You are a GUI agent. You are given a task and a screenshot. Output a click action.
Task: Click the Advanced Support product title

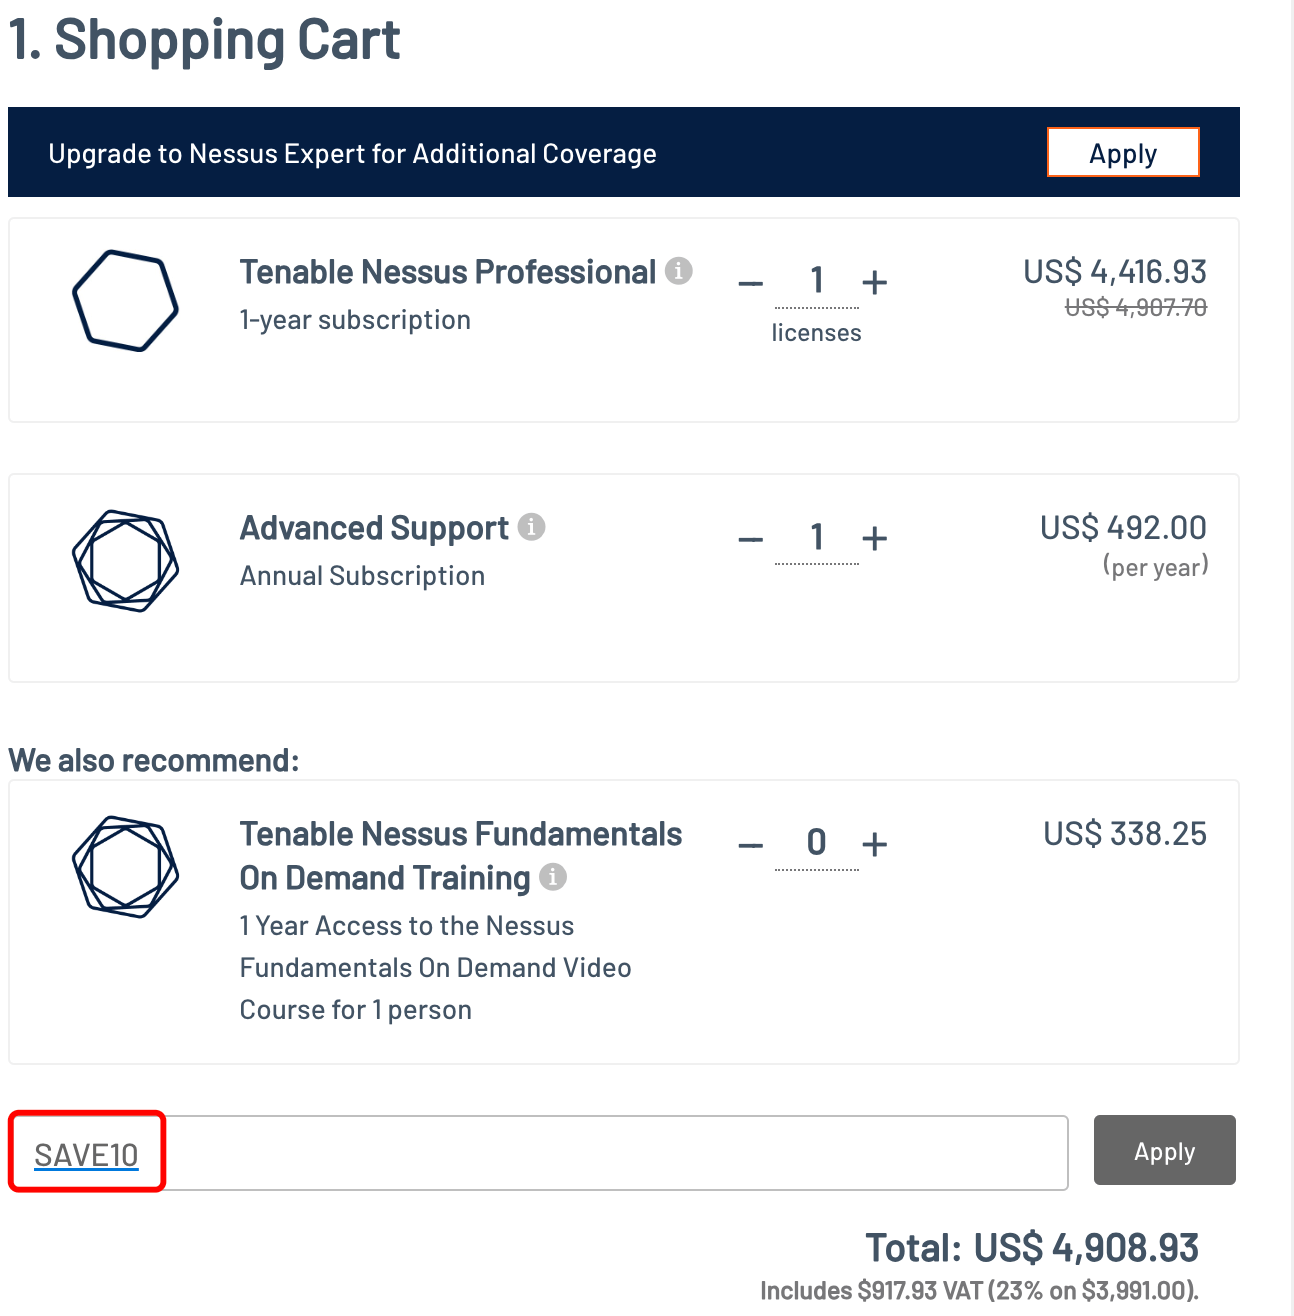(x=374, y=528)
